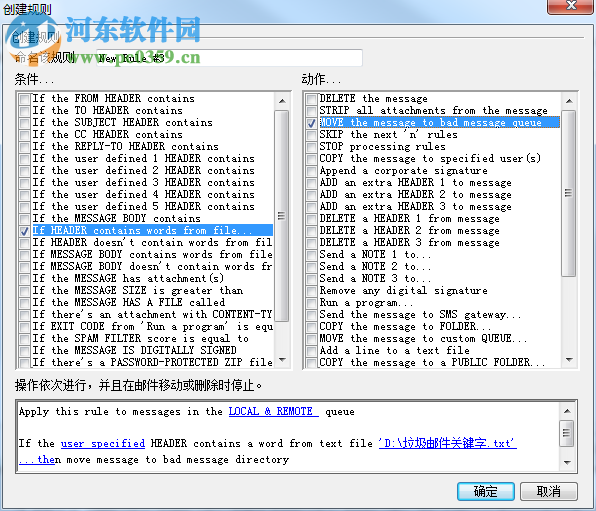Check 'Append a corporate signature' action

(x=311, y=171)
